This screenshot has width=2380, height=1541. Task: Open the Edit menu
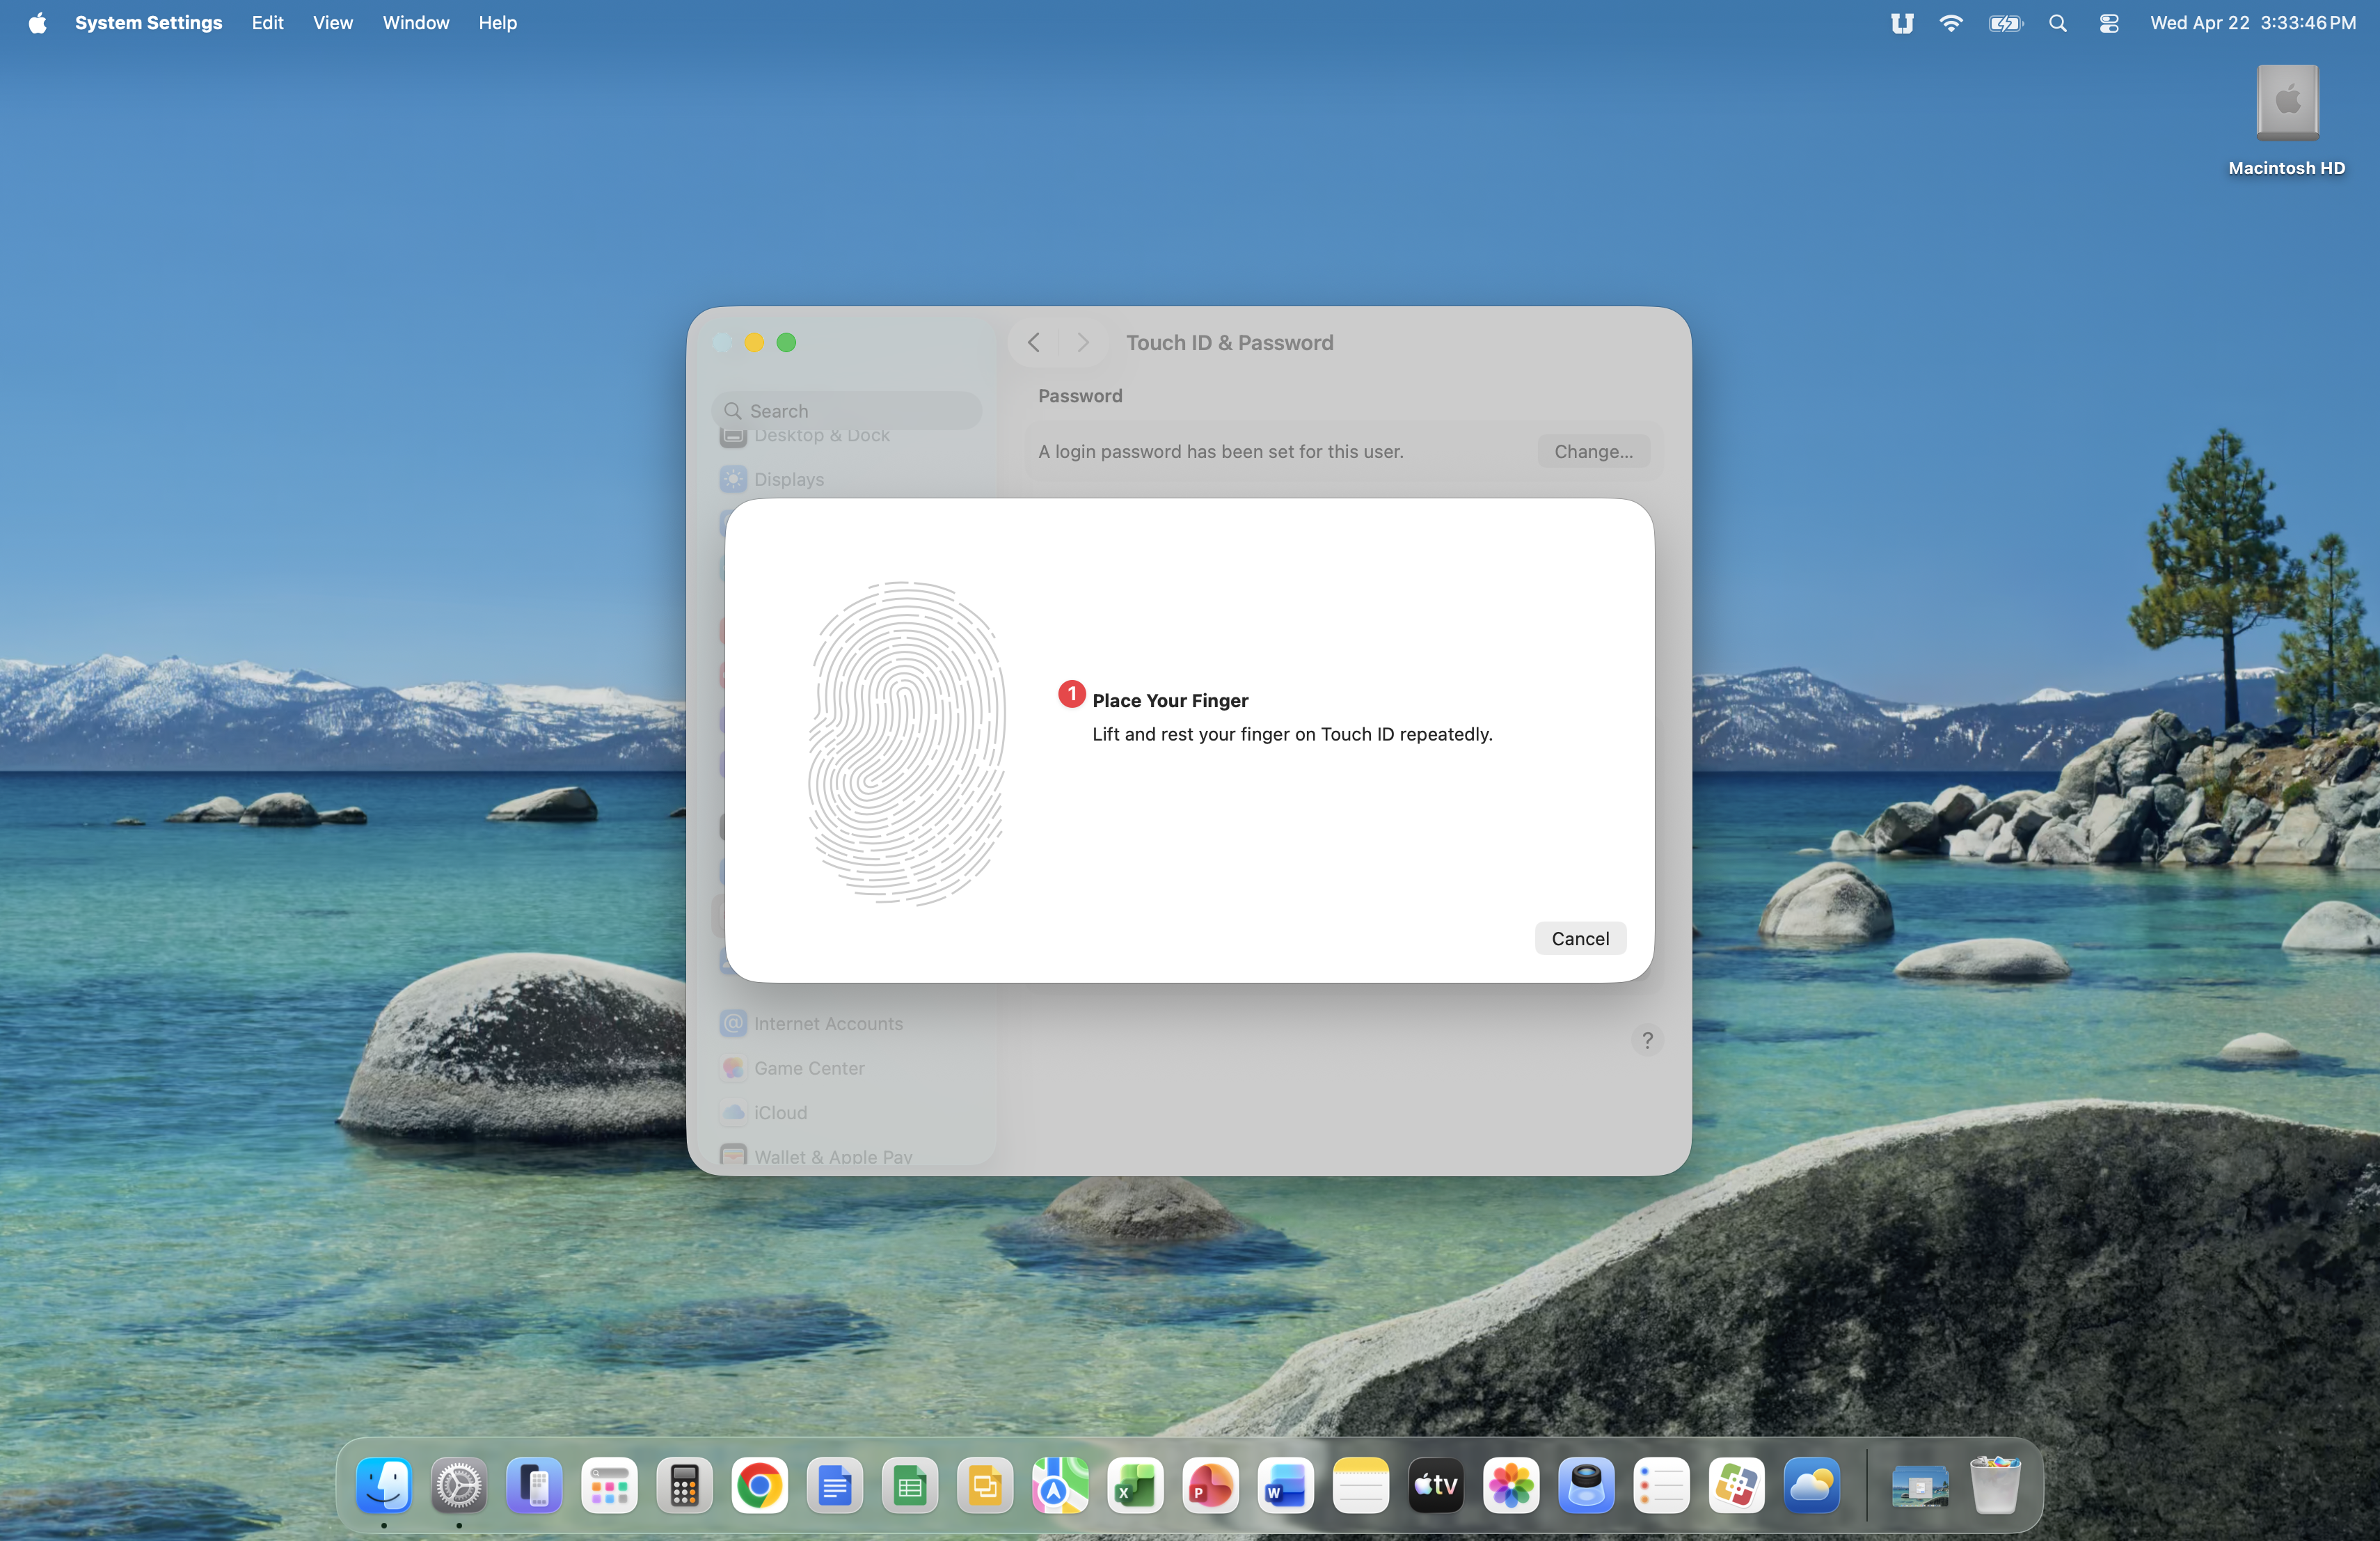tap(267, 22)
